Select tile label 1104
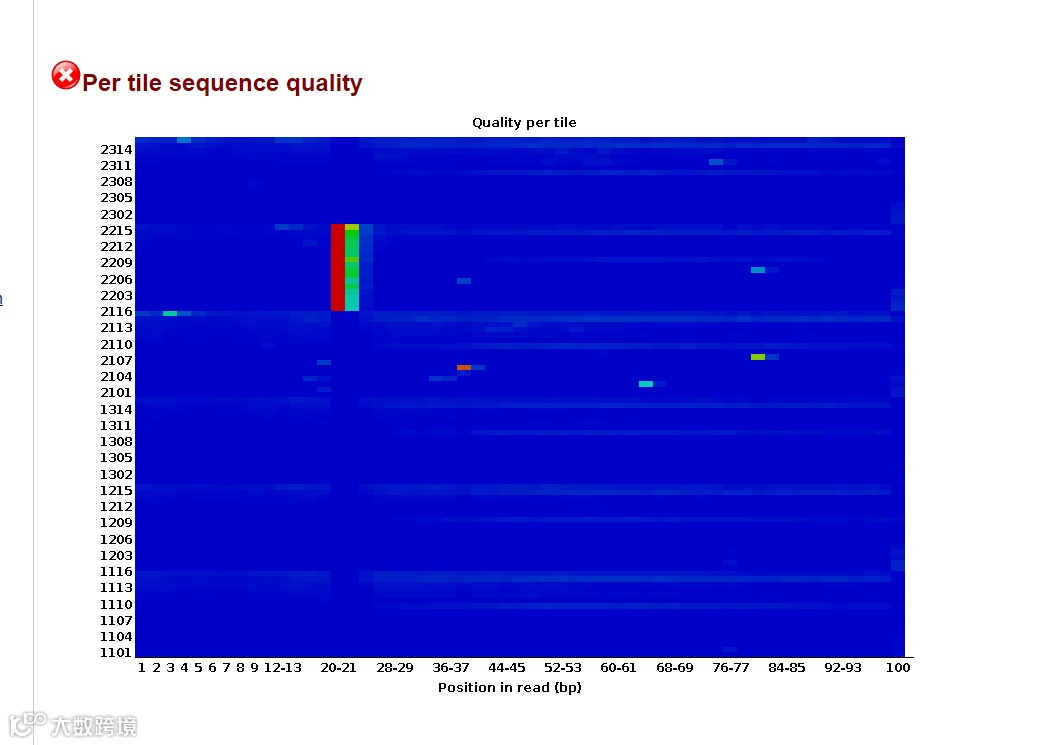1057x745 pixels. (116, 637)
